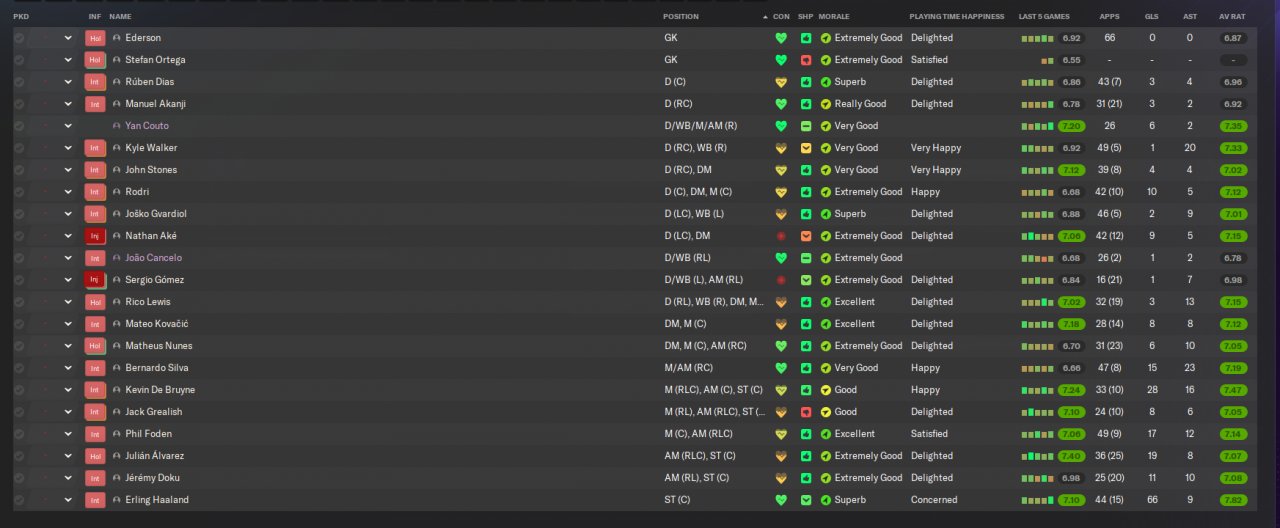1280x528 pixels.
Task: Click Stefan Ortega's red match sharpness icon
Action: tap(806, 60)
